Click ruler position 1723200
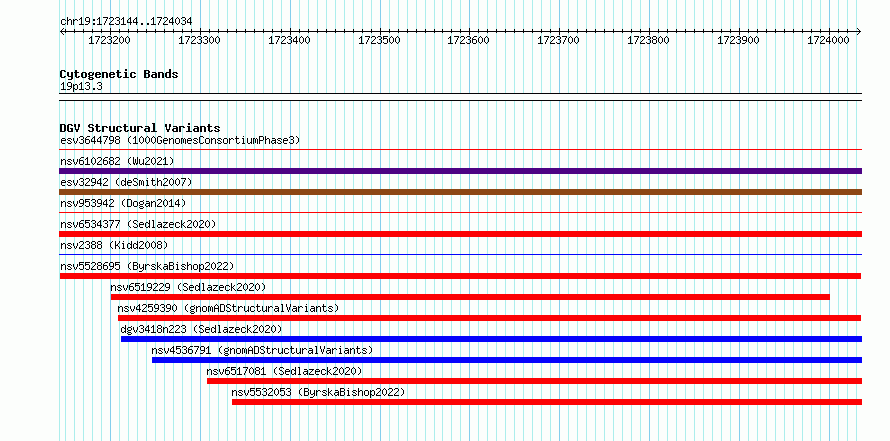The width and height of the screenshot is (890, 441). 110,40
